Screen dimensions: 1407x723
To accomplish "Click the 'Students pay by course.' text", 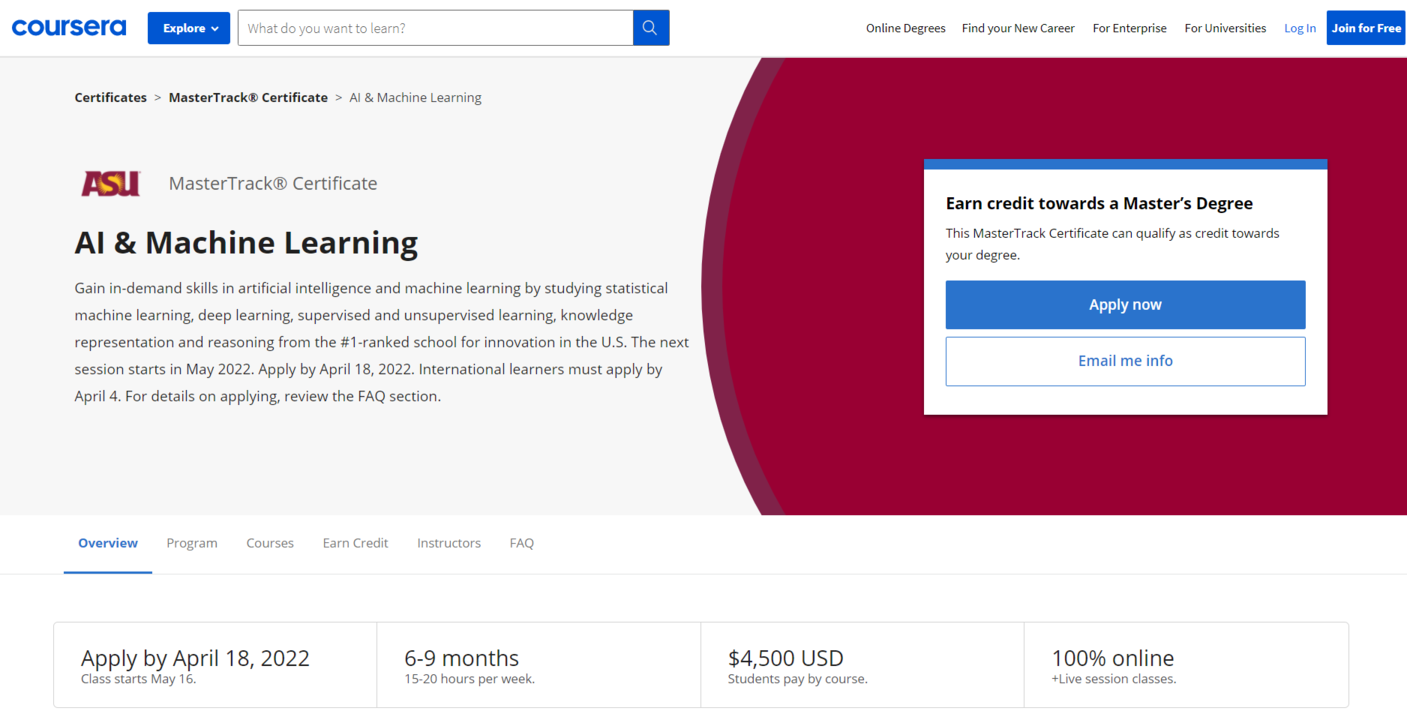I will point(798,679).
